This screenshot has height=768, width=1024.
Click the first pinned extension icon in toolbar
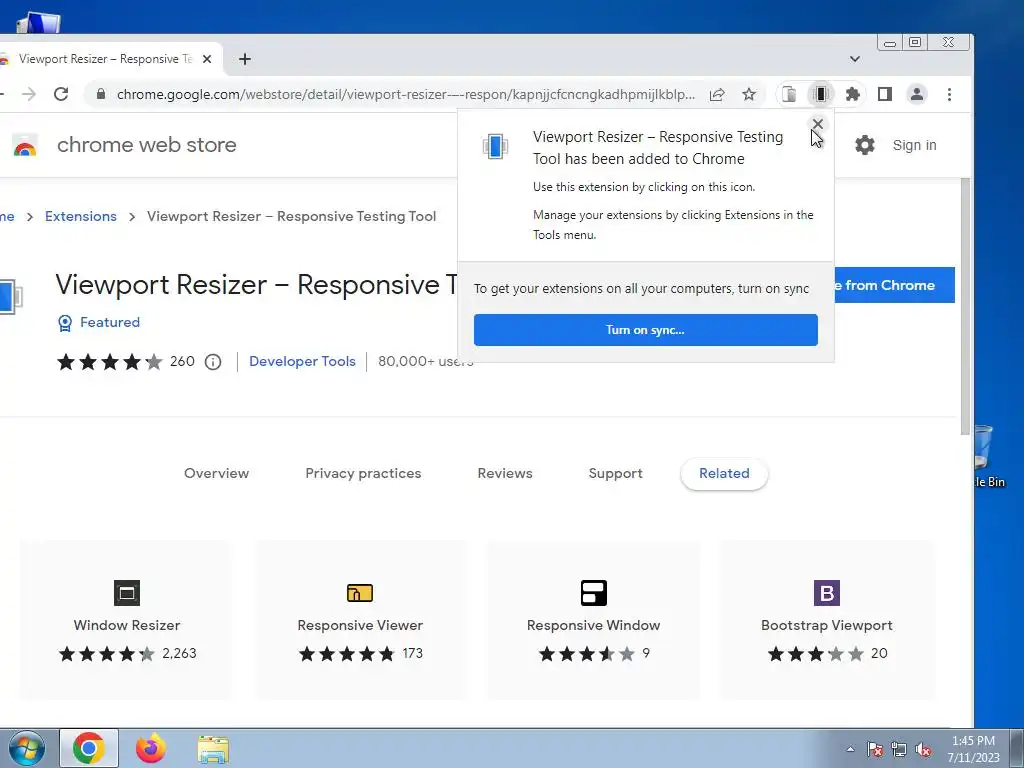[x=789, y=94]
